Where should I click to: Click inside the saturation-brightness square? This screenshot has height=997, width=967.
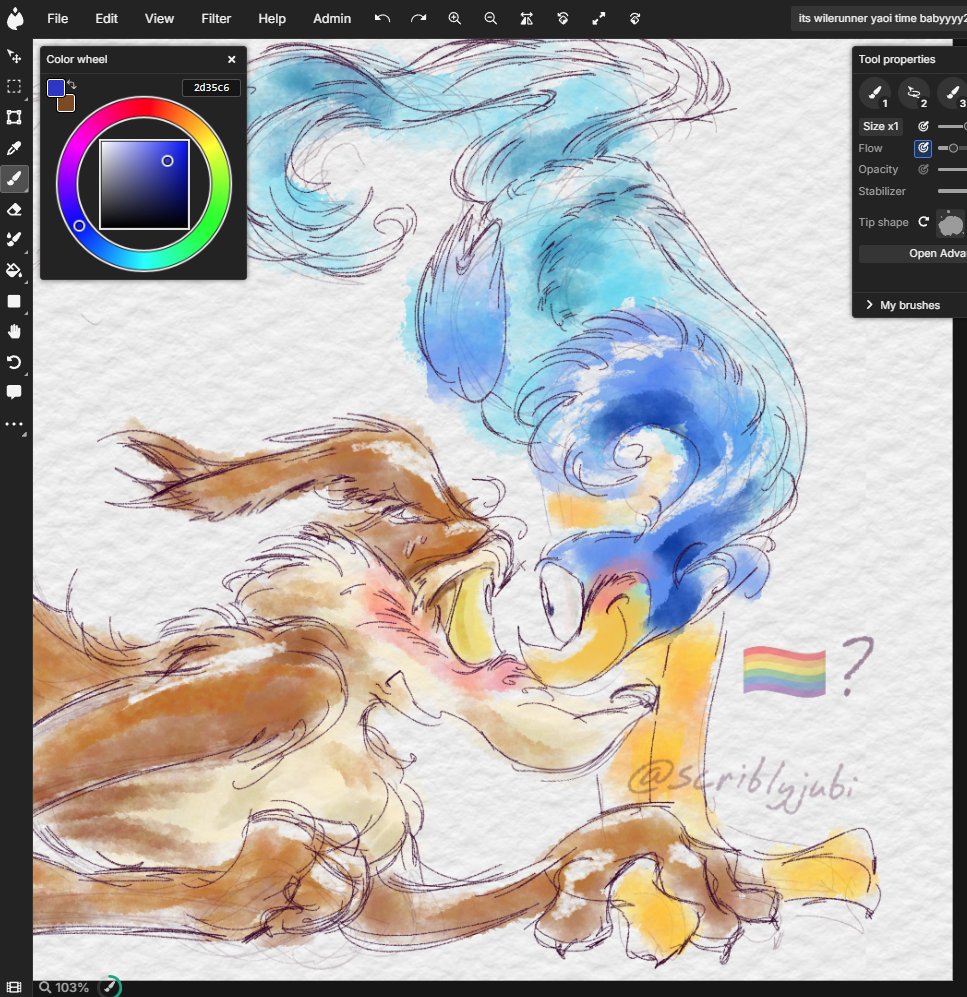pyautogui.click(x=144, y=184)
